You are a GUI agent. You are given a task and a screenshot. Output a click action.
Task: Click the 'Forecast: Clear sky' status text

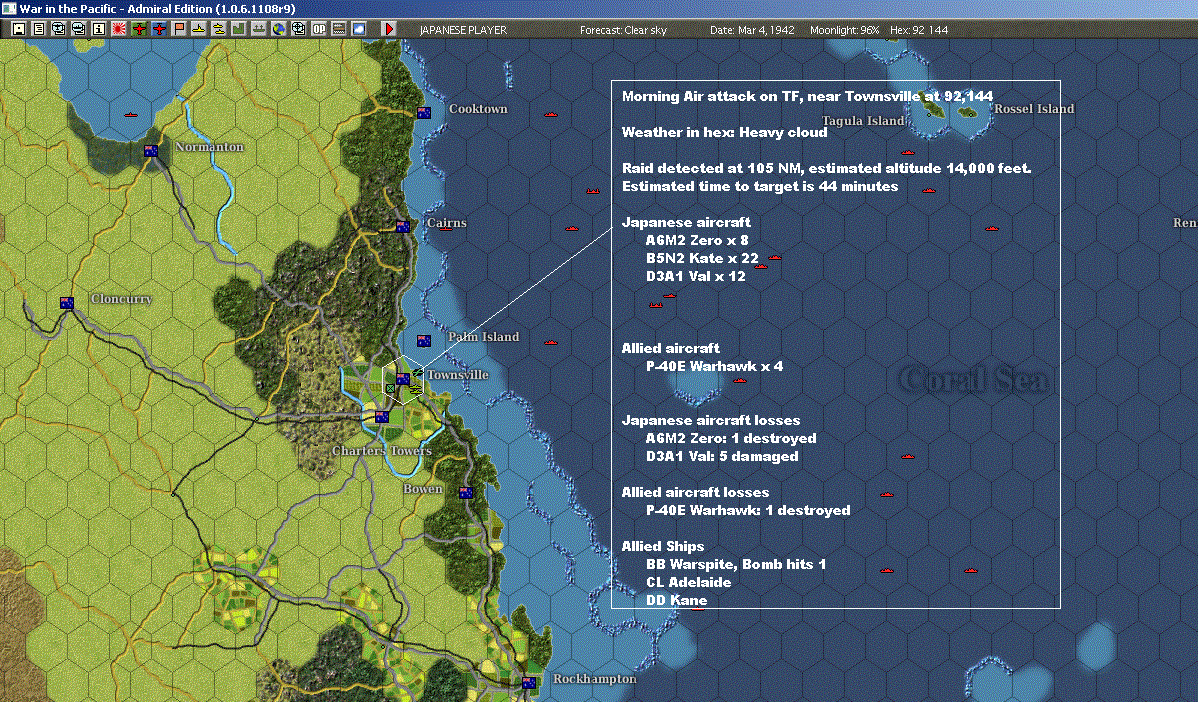click(623, 30)
